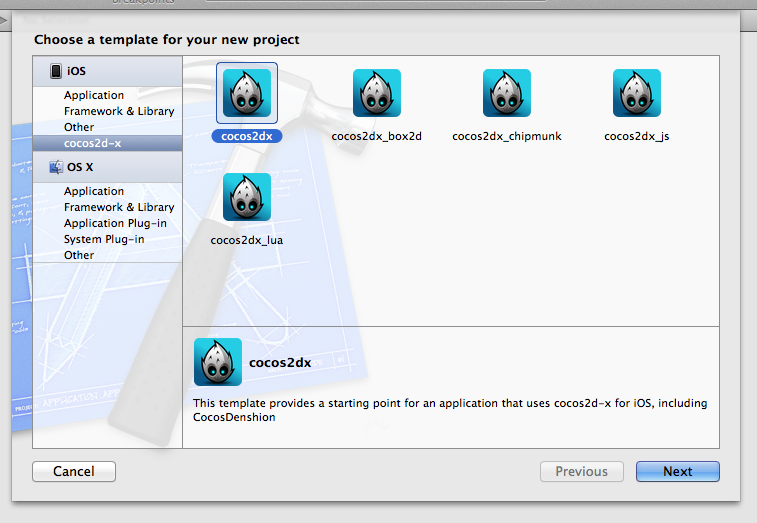Proceed with the Next button
757x523 pixels.
[x=678, y=471]
